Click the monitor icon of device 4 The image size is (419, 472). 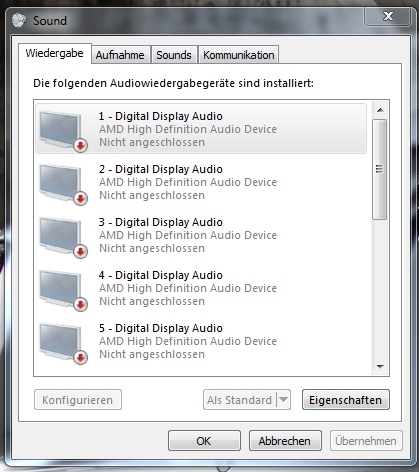click(63, 291)
